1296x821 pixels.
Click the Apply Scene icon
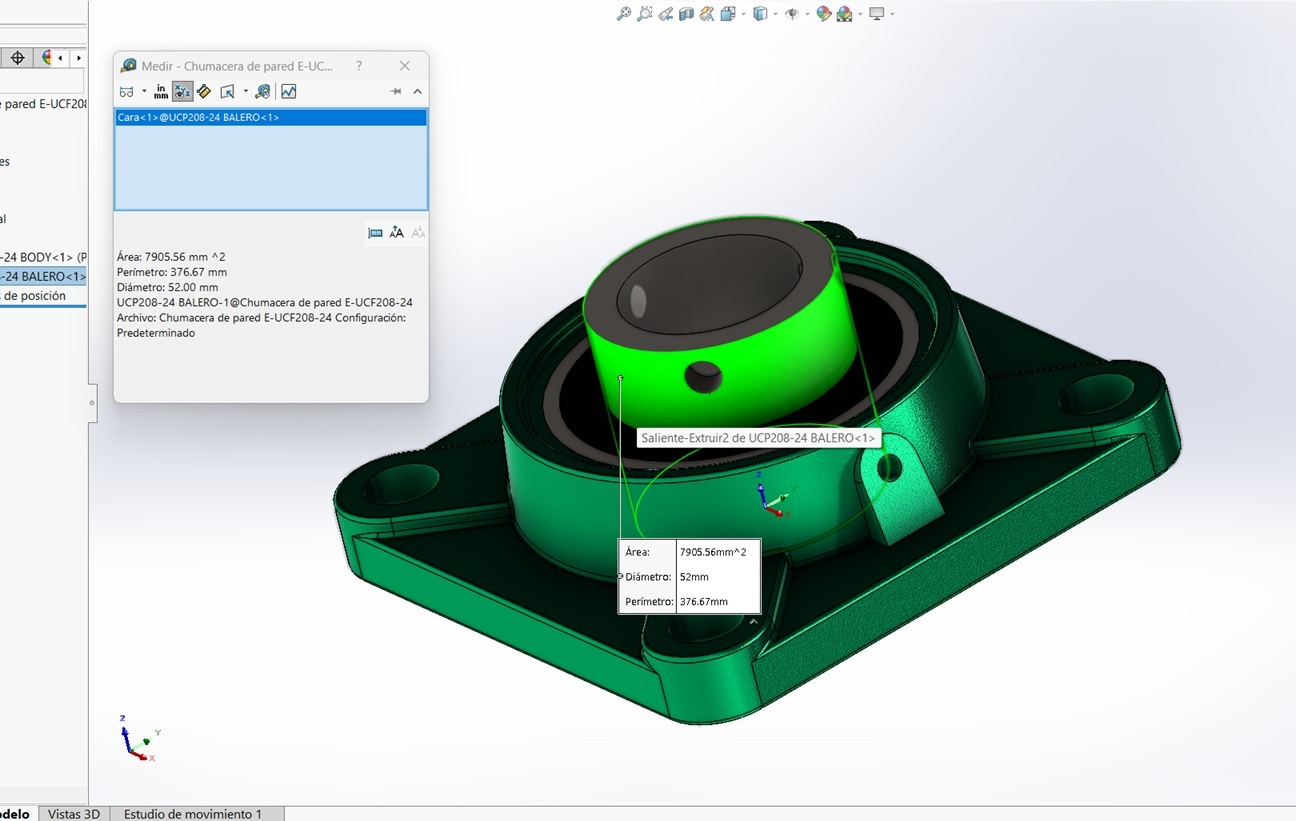(845, 14)
